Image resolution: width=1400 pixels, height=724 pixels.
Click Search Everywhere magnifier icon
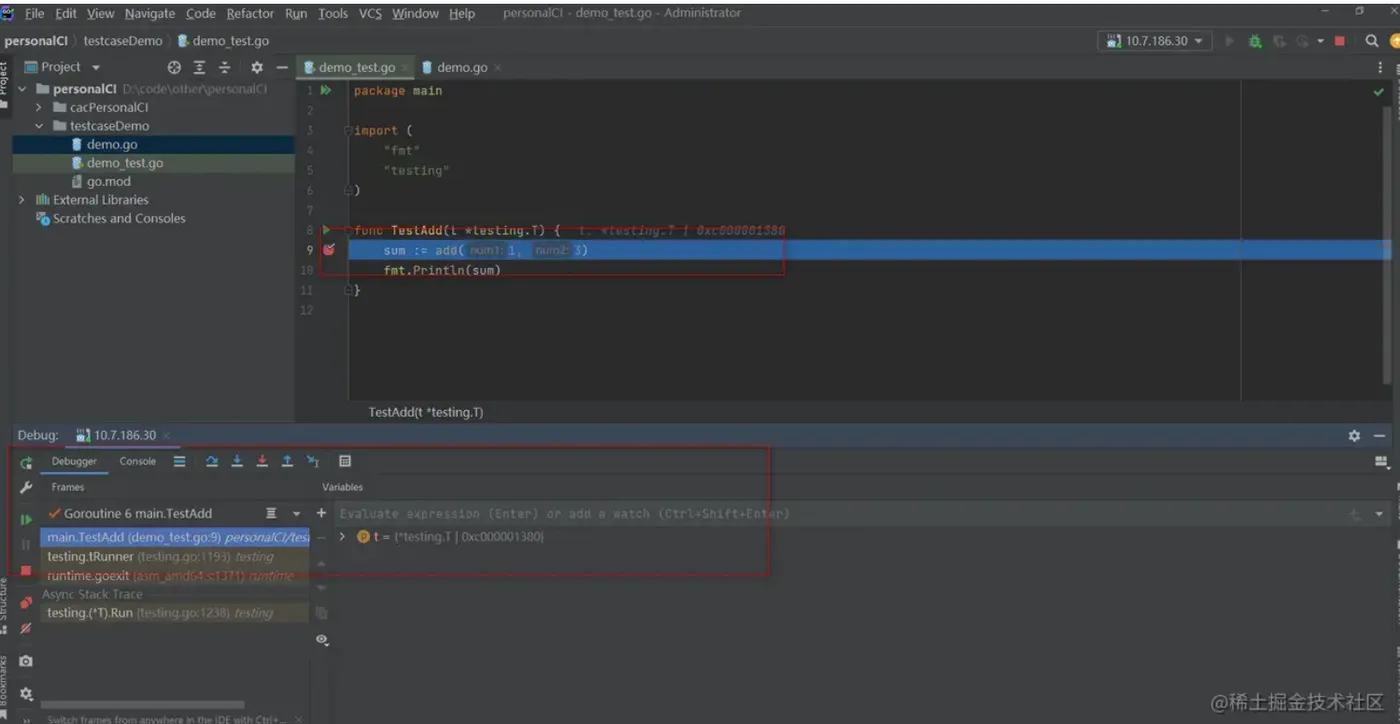click(1372, 41)
